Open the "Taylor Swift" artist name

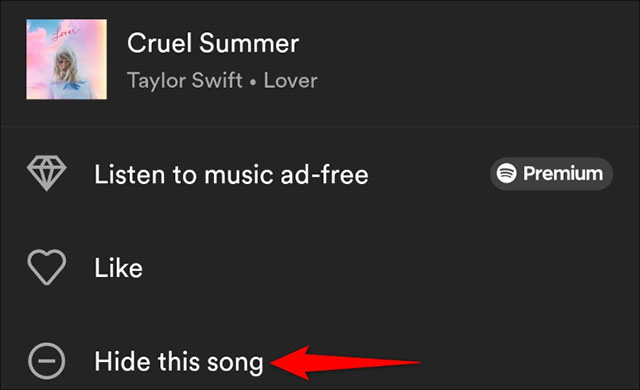point(185,80)
